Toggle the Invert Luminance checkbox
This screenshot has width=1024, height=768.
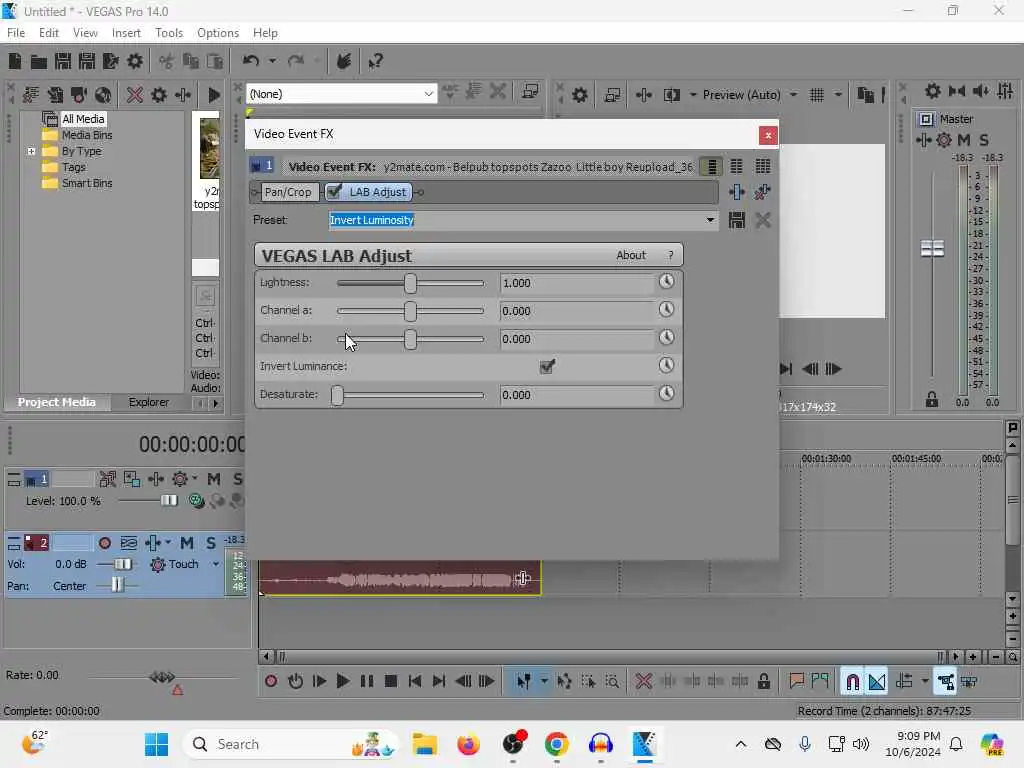547,366
